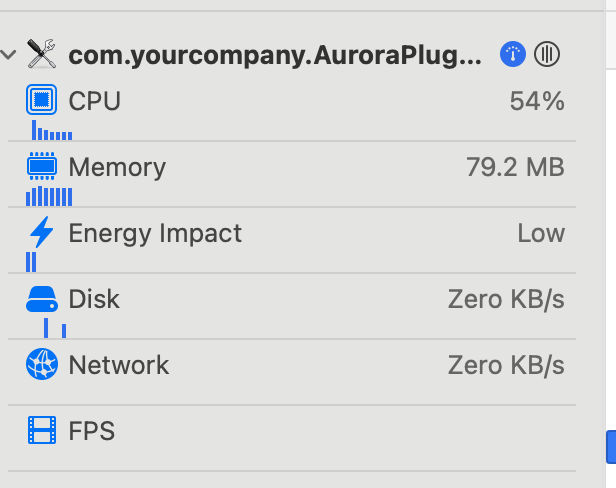Click the CPU chip icon
The height and width of the screenshot is (488, 616).
click(42, 101)
